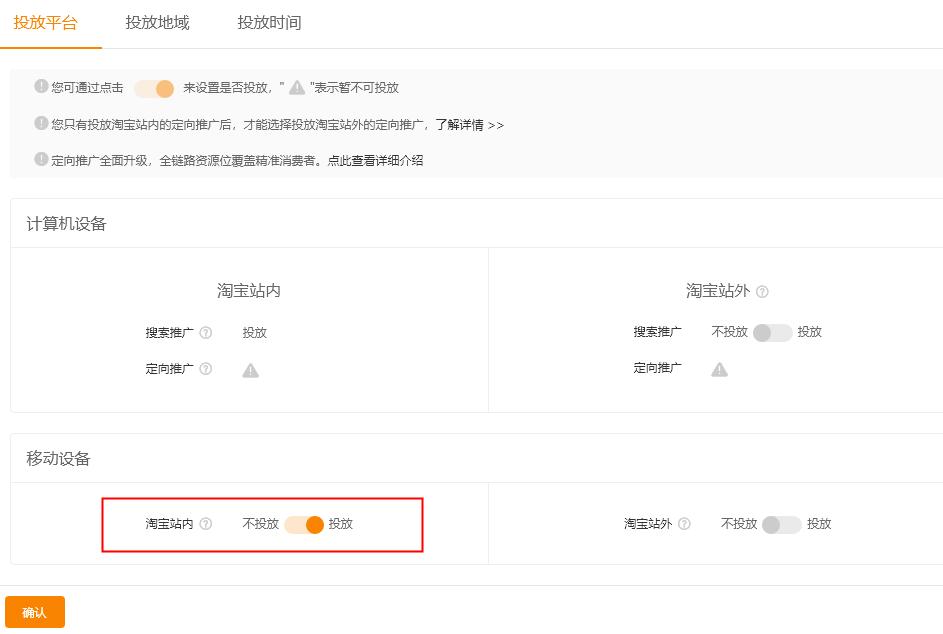Click warning icon beside 淘宝站外 定向推广
The image size is (943, 634).
click(x=718, y=369)
